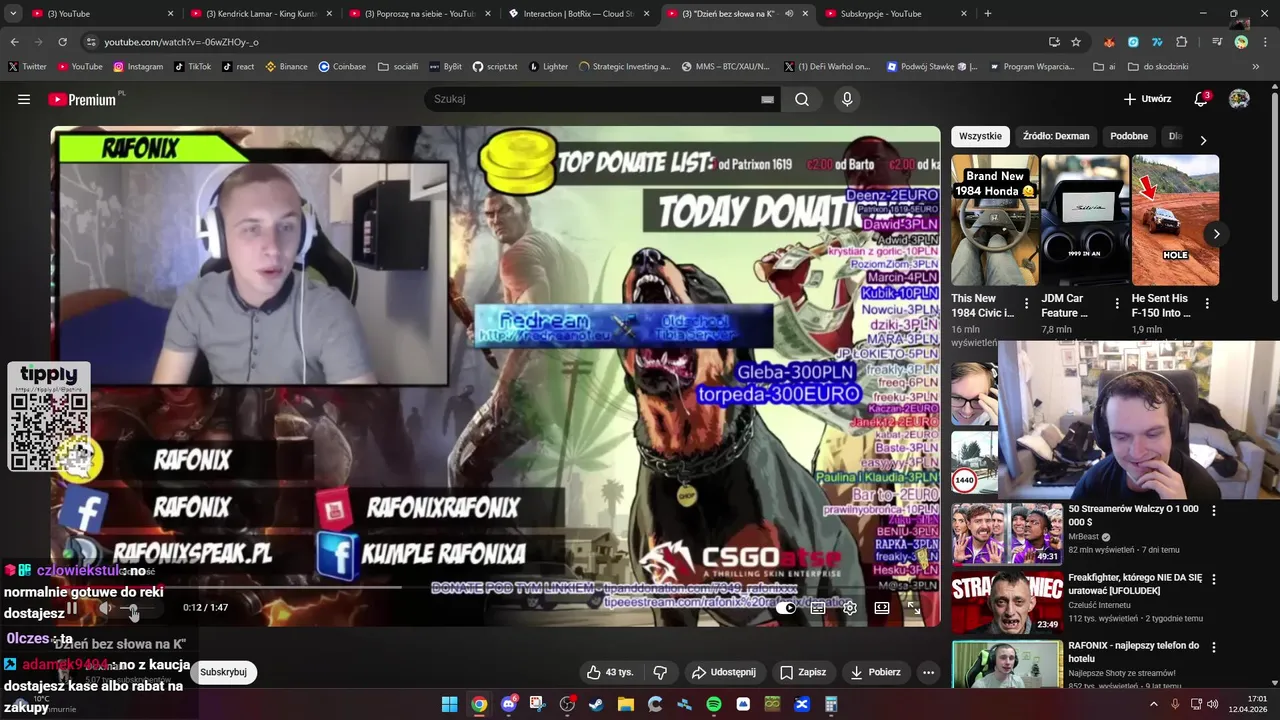The width and height of the screenshot is (1280, 720).
Task: Select the Podobne filter chip
Action: click(1129, 136)
